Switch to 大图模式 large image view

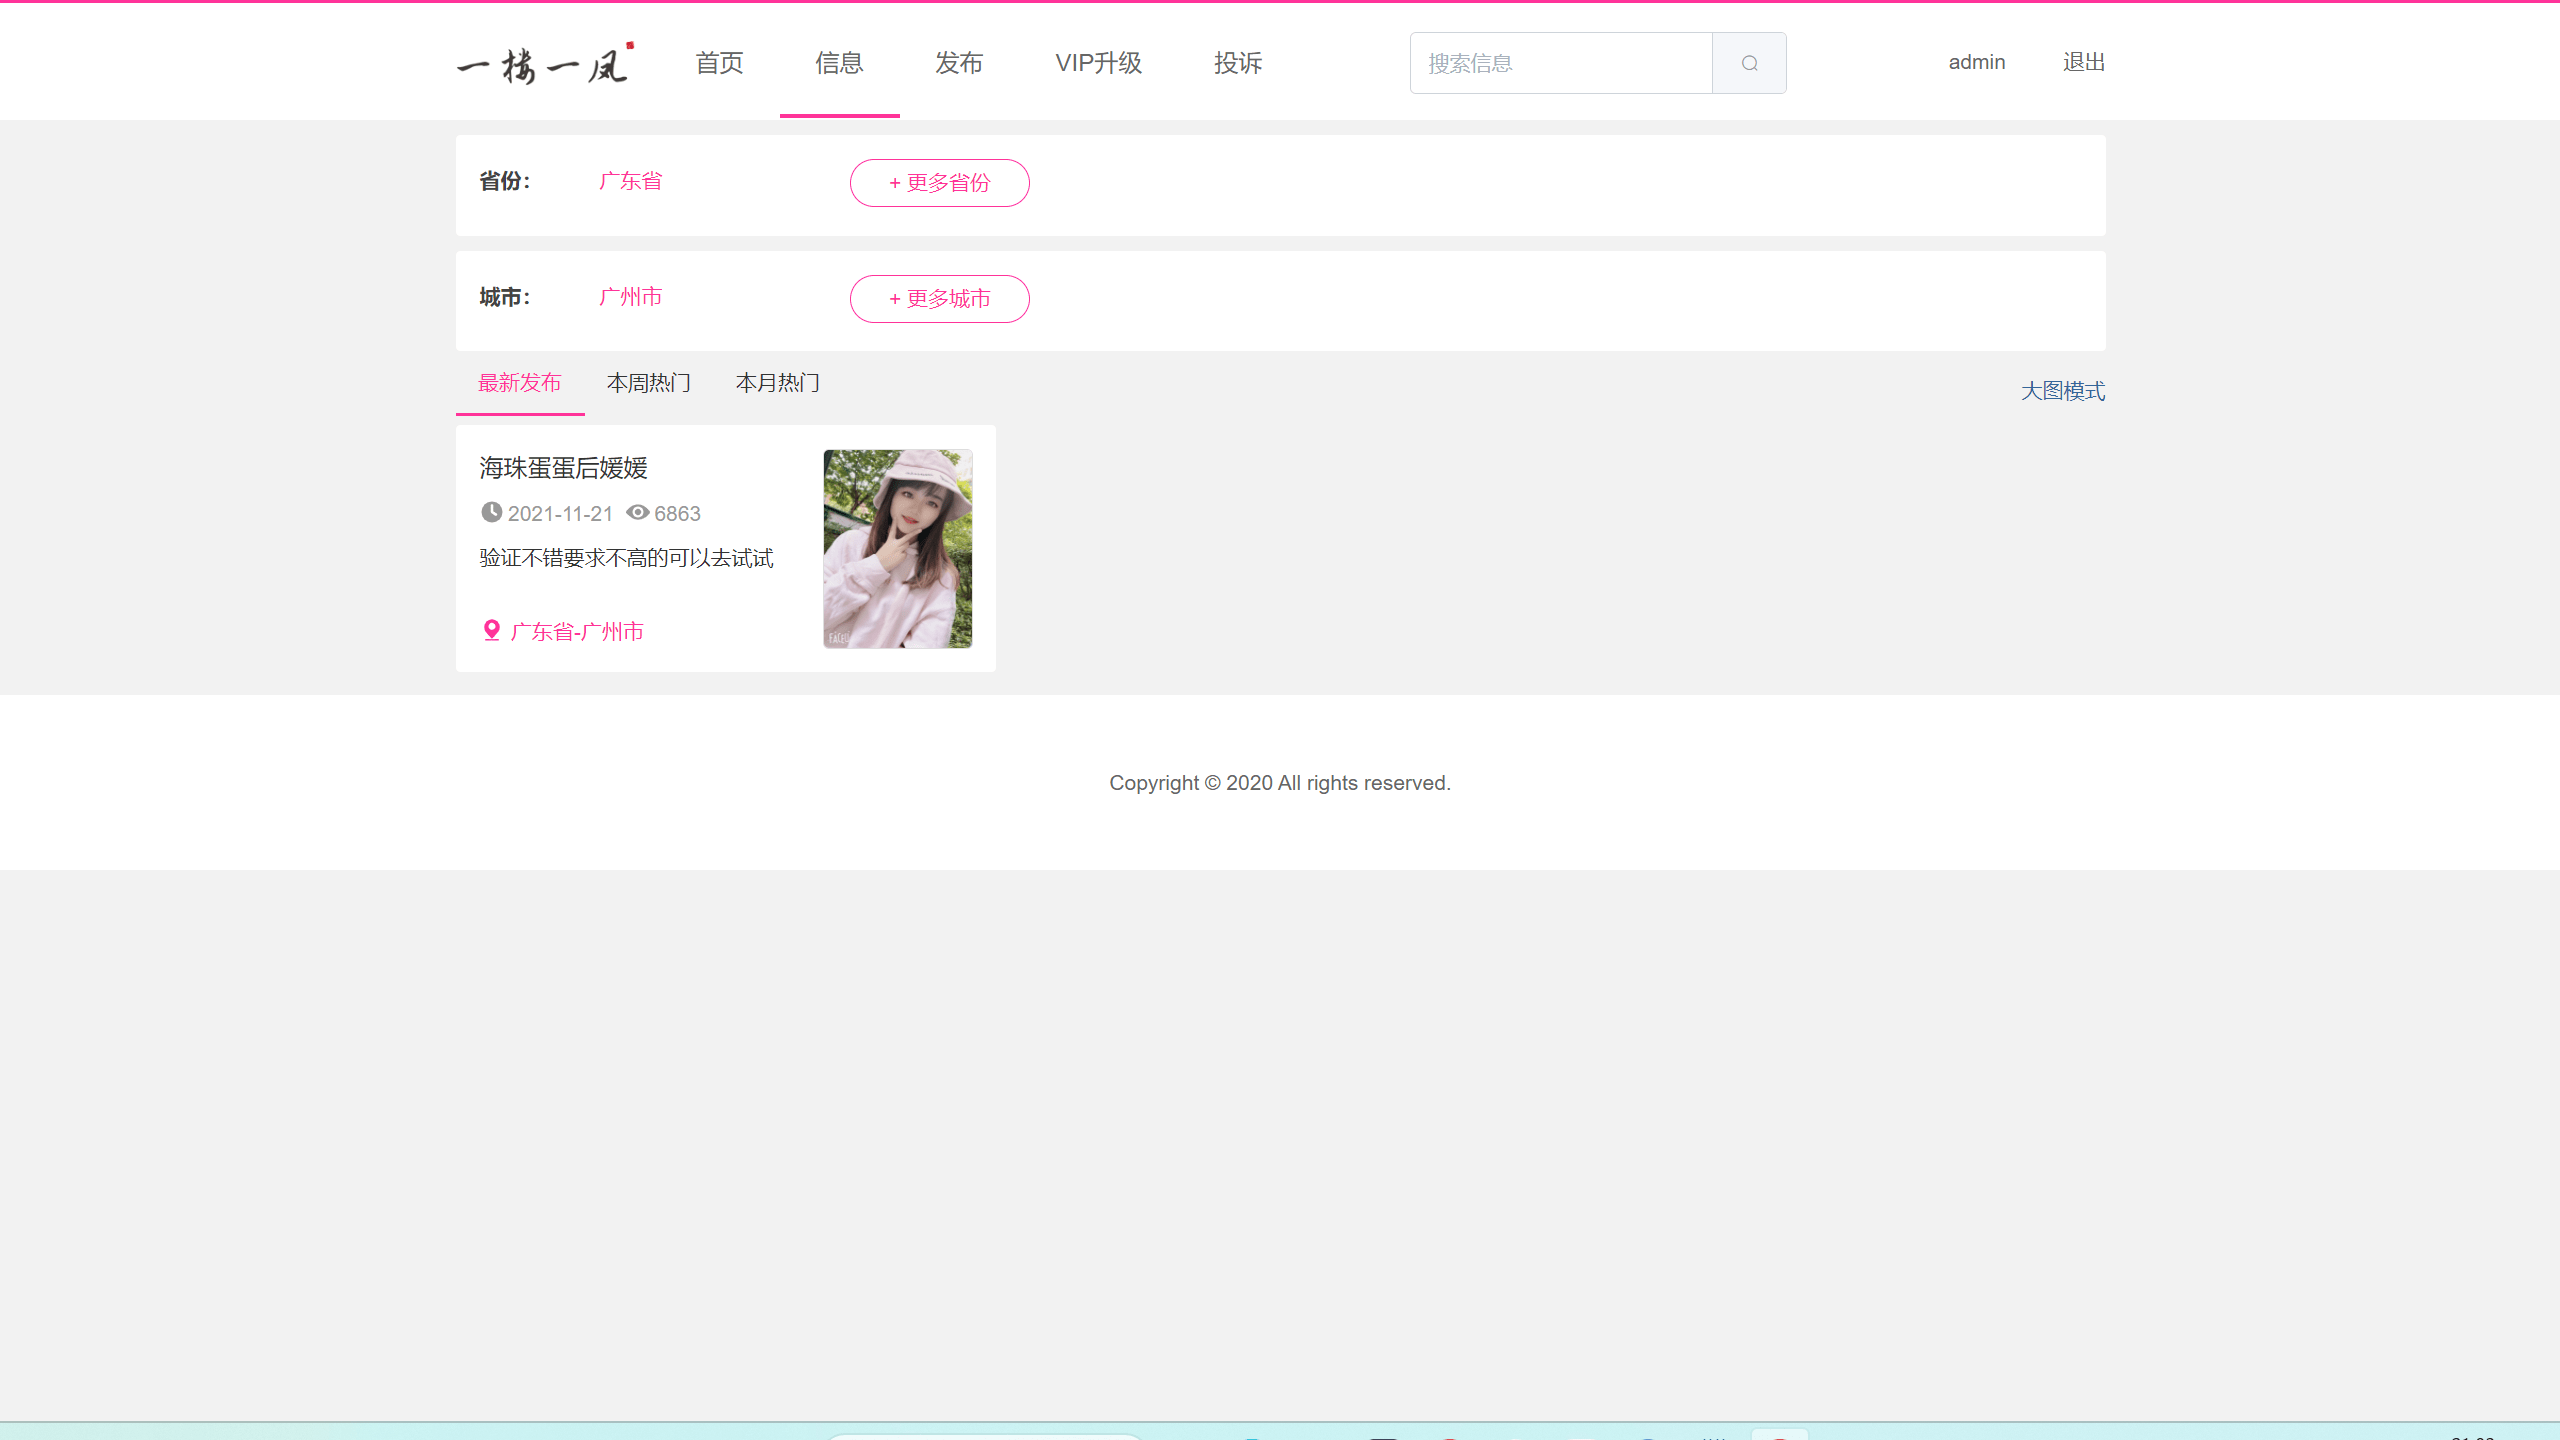click(x=2063, y=391)
